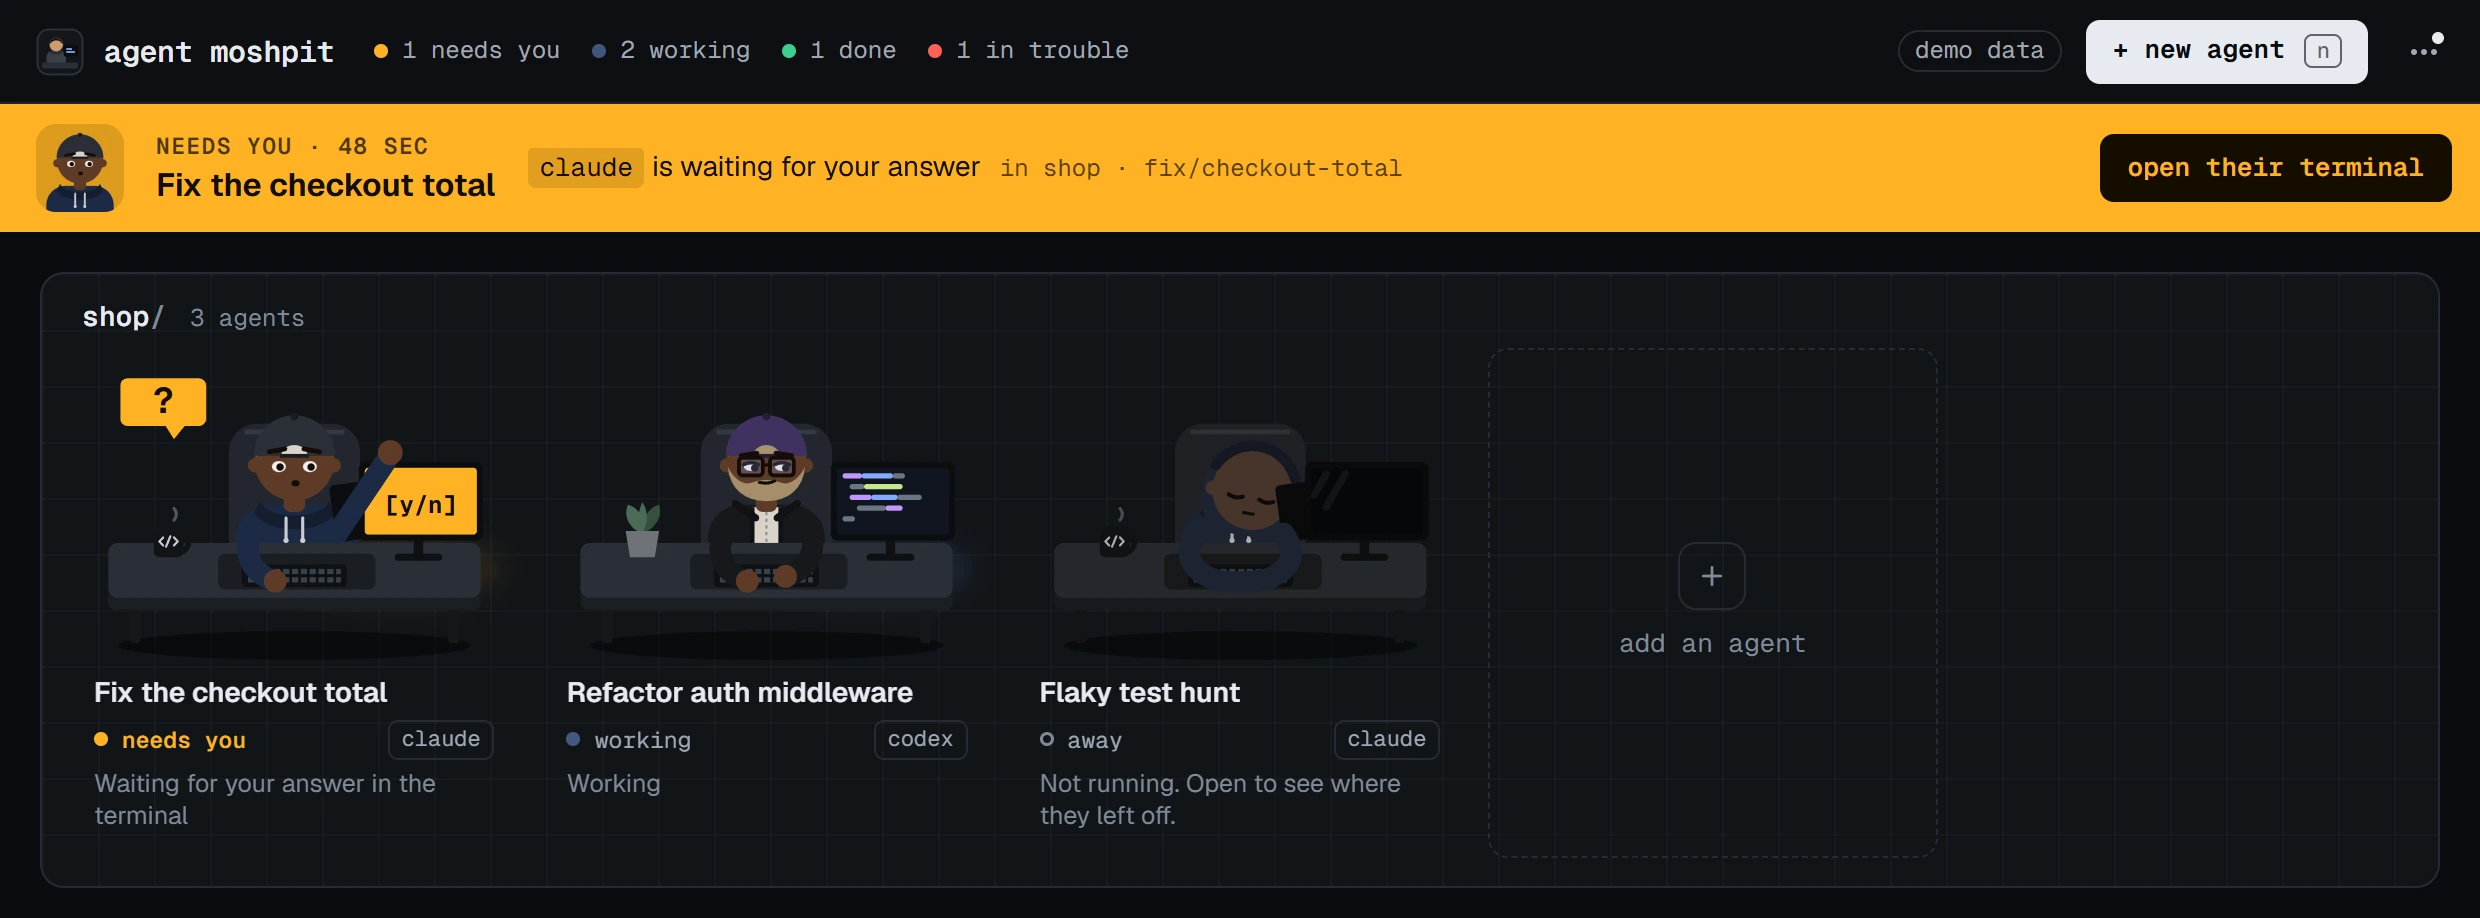Filter by 2 working status
Viewport: 2480px width, 918px height.
[671, 50]
